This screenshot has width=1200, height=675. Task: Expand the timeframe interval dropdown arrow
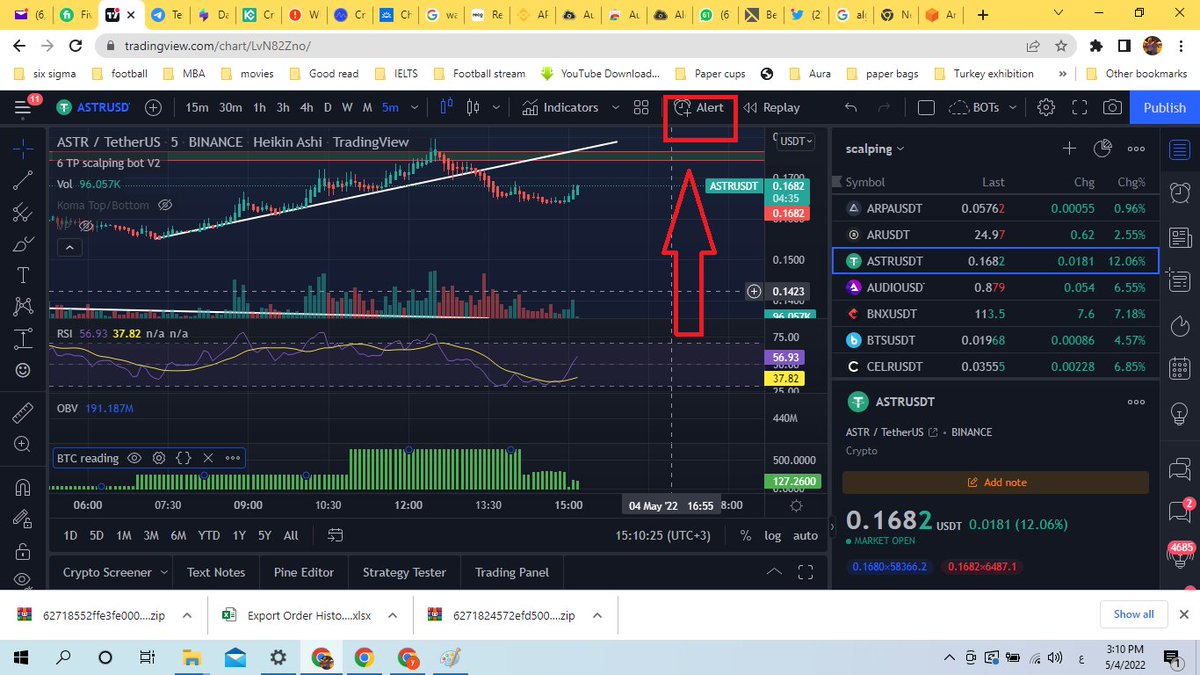[x=413, y=107]
